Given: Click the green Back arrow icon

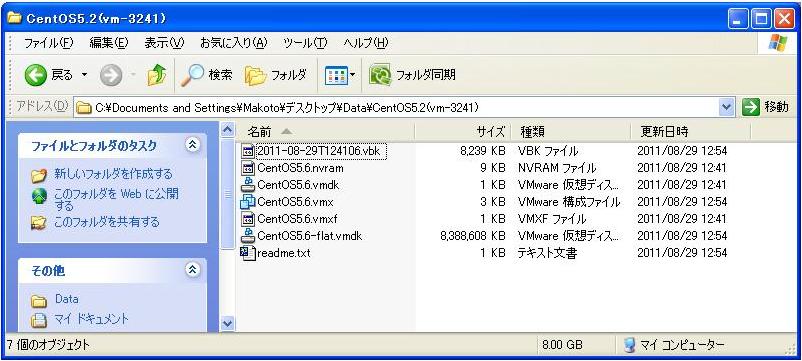Looking at the screenshot, I should [35, 76].
